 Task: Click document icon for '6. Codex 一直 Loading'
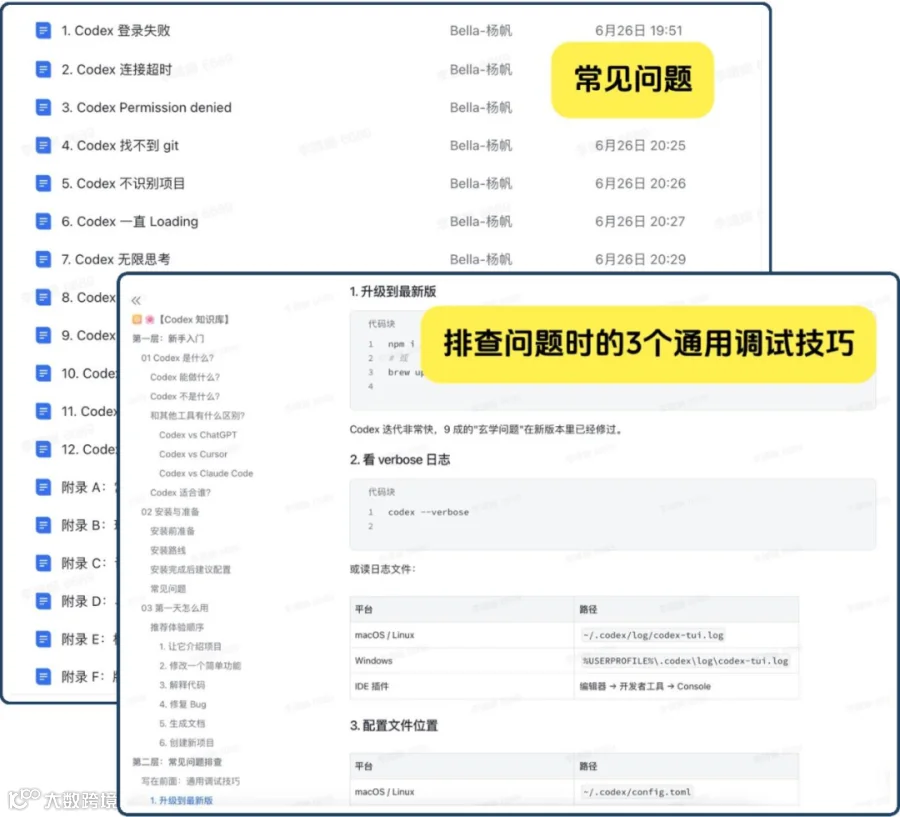(x=43, y=221)
